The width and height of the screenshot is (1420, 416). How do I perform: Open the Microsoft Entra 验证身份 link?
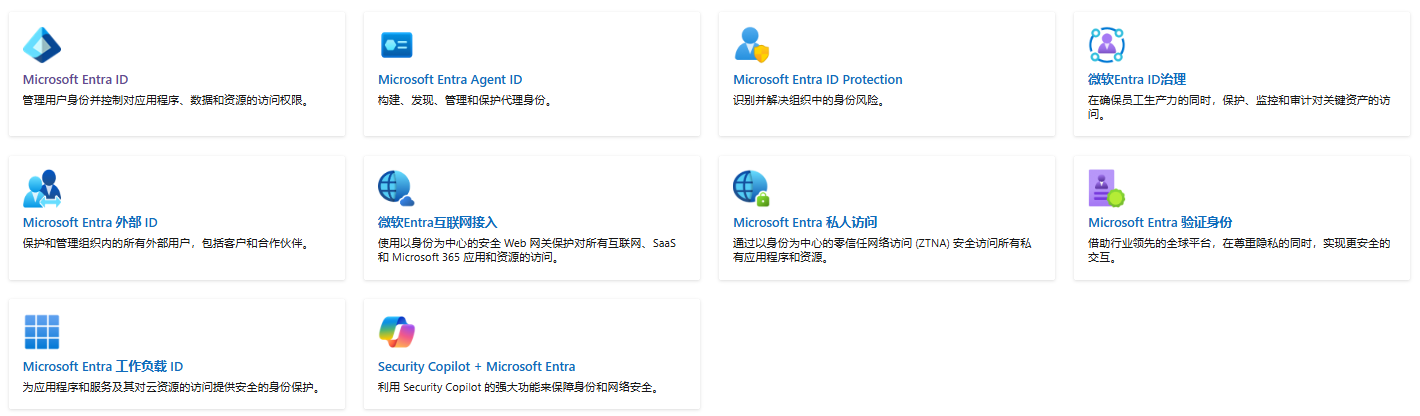(1160, 223)
